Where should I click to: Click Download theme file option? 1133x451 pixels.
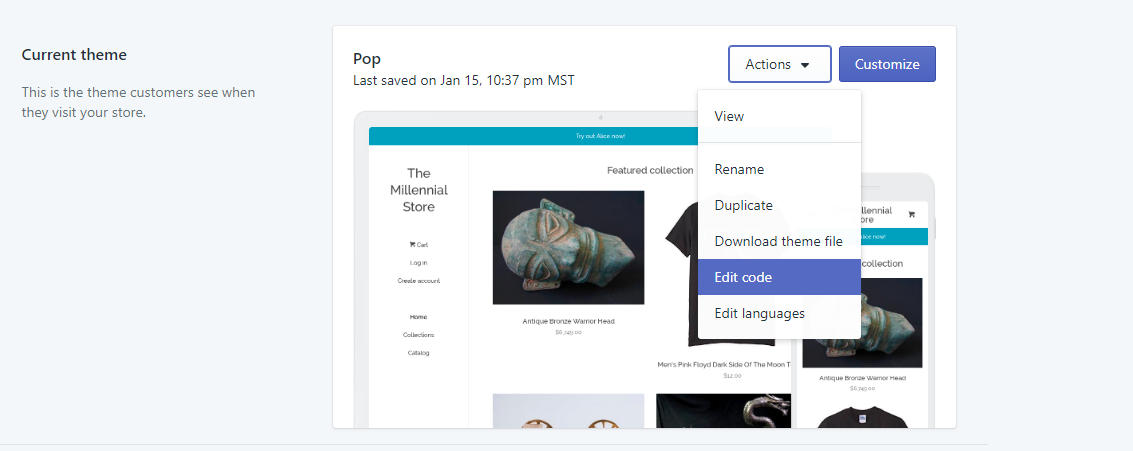pos(779,241)
